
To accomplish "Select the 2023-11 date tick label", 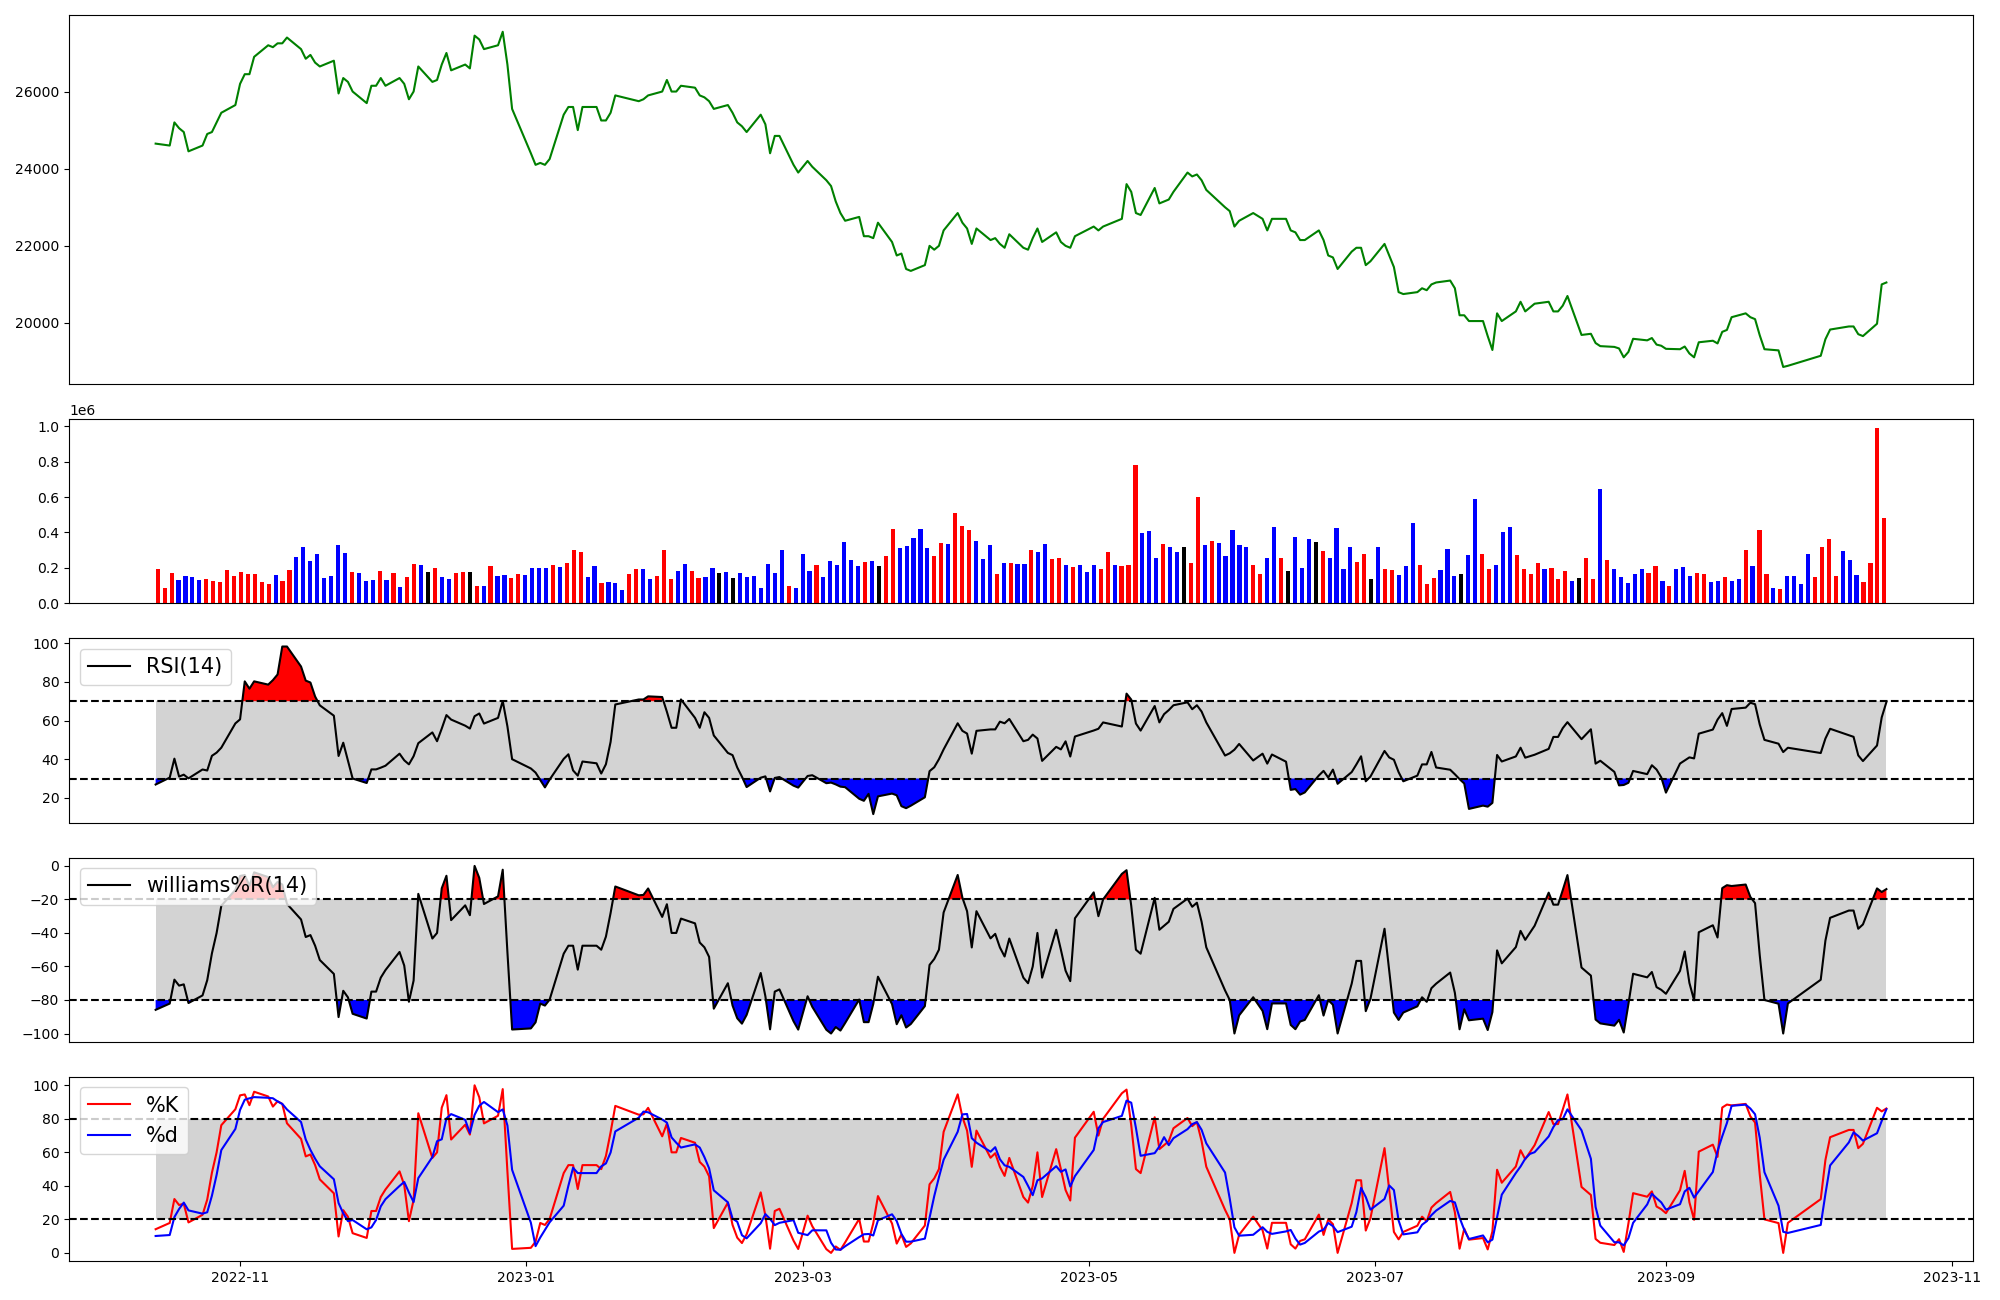I will pos(1952,1277).
